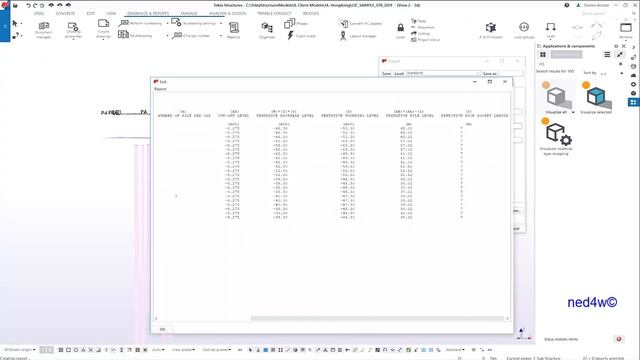Open the Reports tool
640x360 pixels.
pyautogui.click(x=233, y=30)
